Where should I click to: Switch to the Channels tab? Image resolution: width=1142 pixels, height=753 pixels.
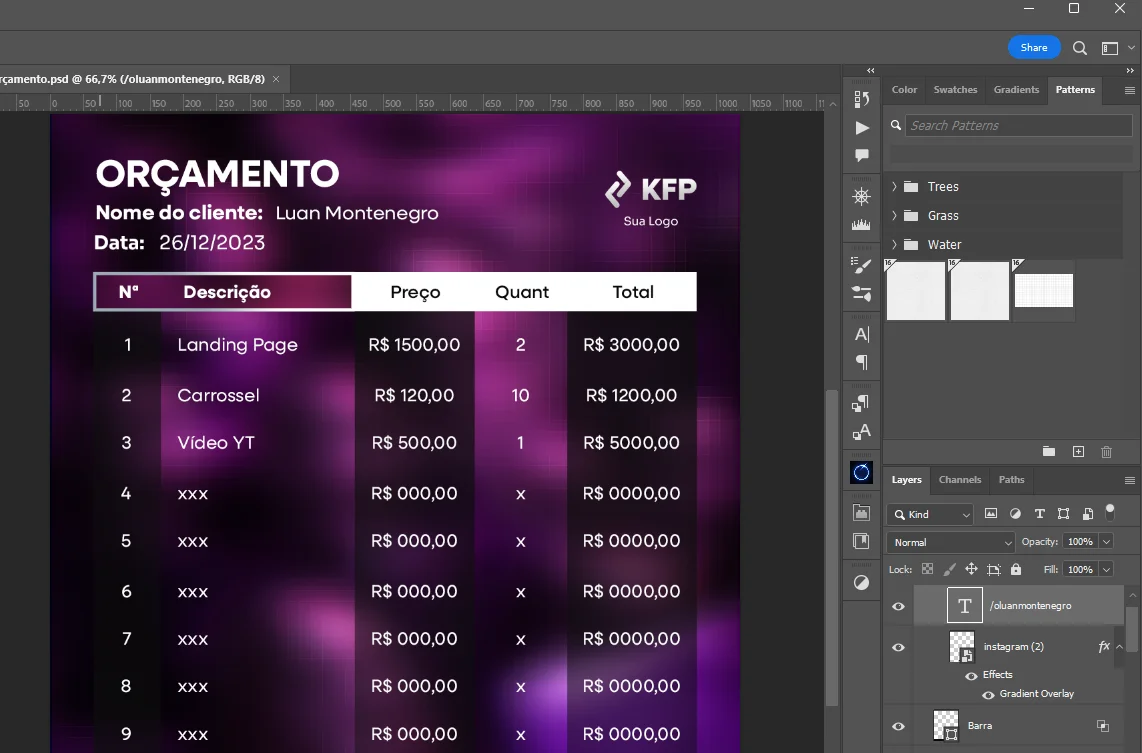point(959,480)
